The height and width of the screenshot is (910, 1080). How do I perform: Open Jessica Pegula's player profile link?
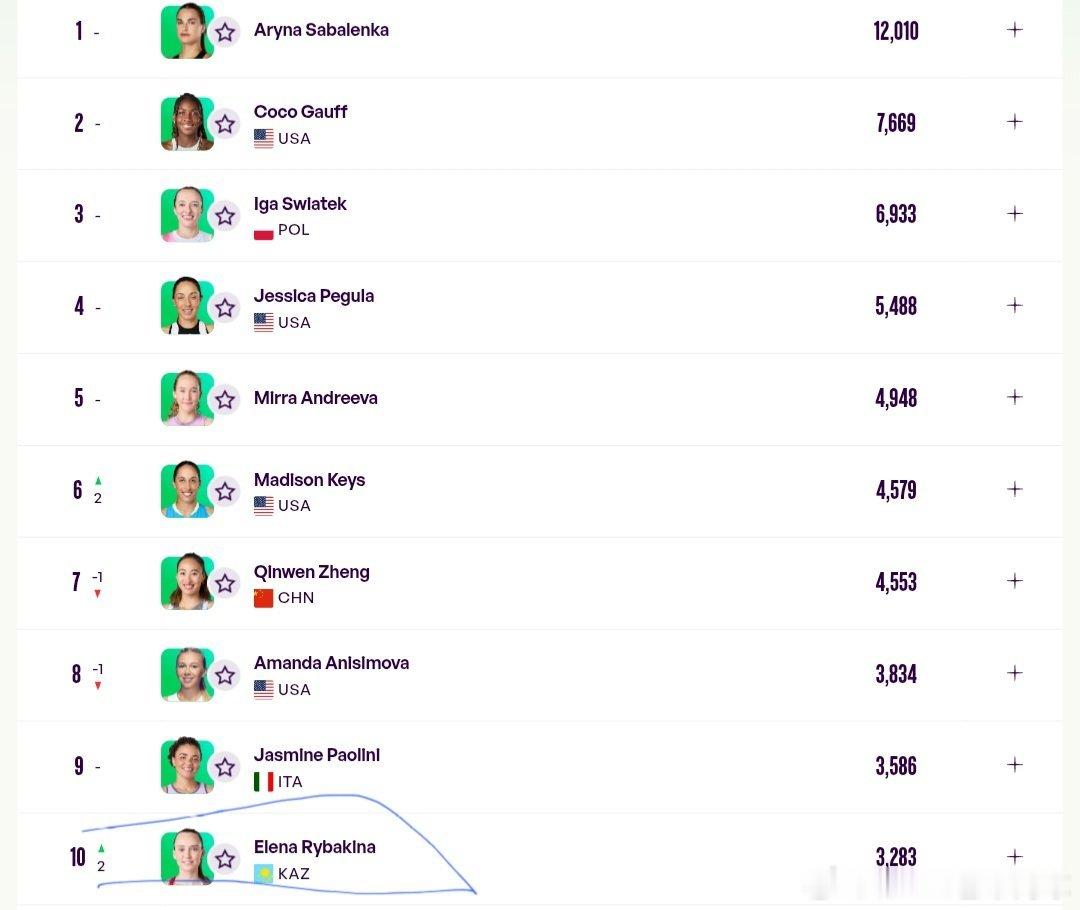coord(314,296)
